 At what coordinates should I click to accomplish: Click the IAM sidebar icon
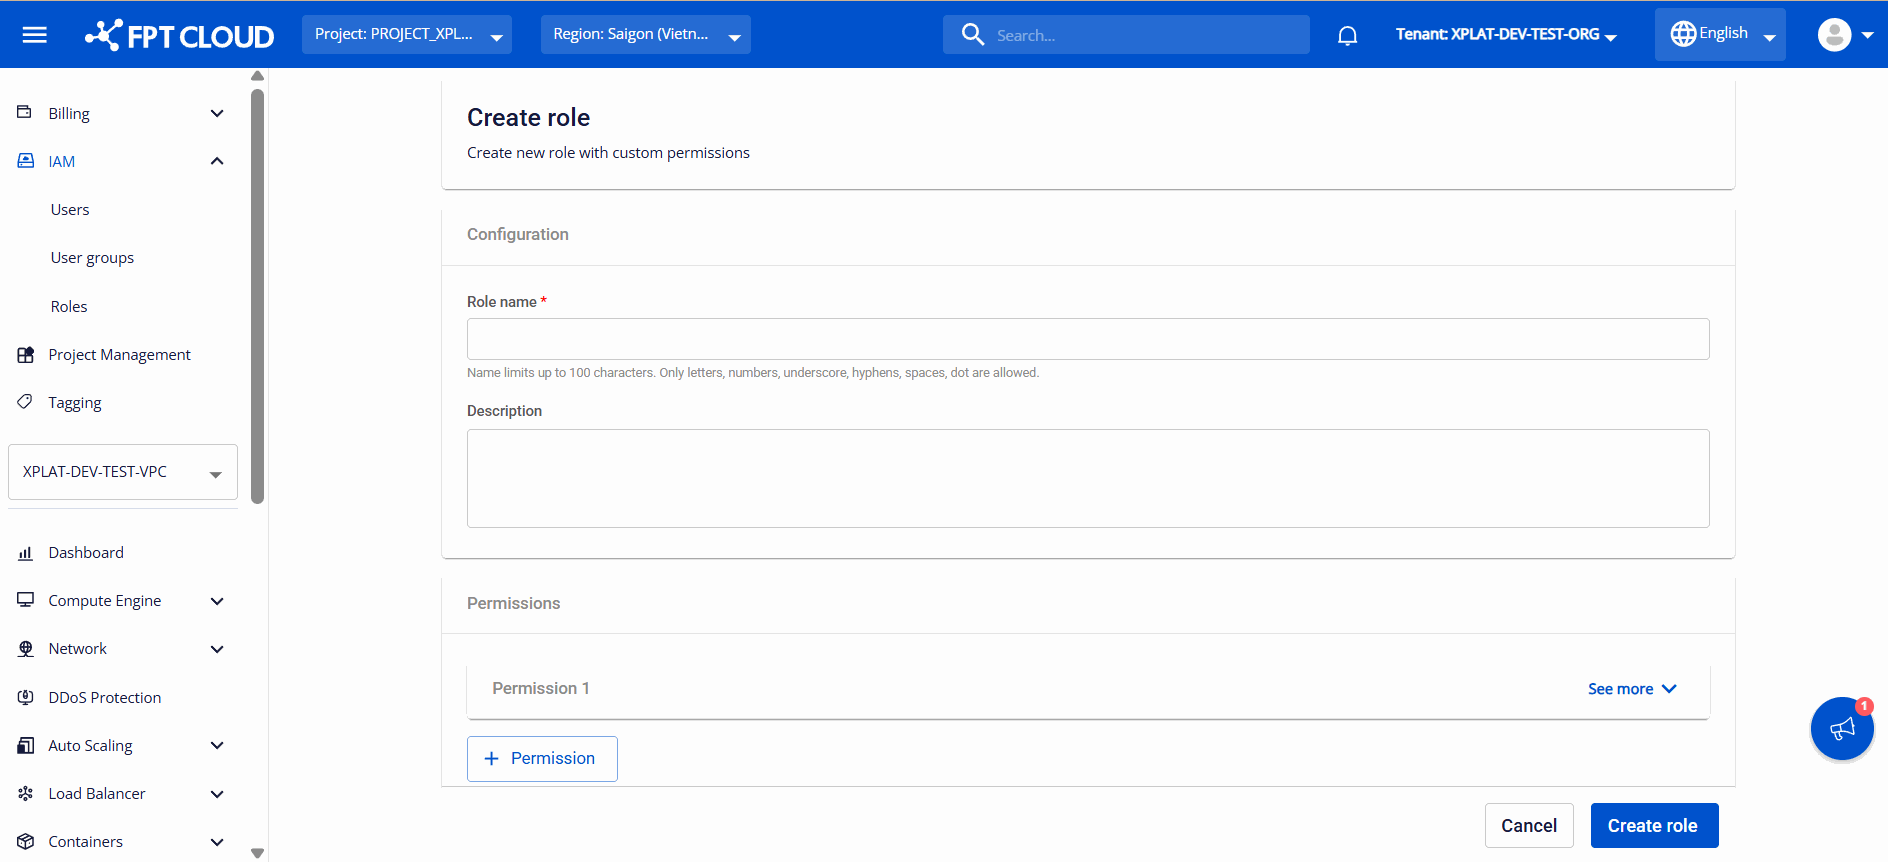tap(26, 160)
